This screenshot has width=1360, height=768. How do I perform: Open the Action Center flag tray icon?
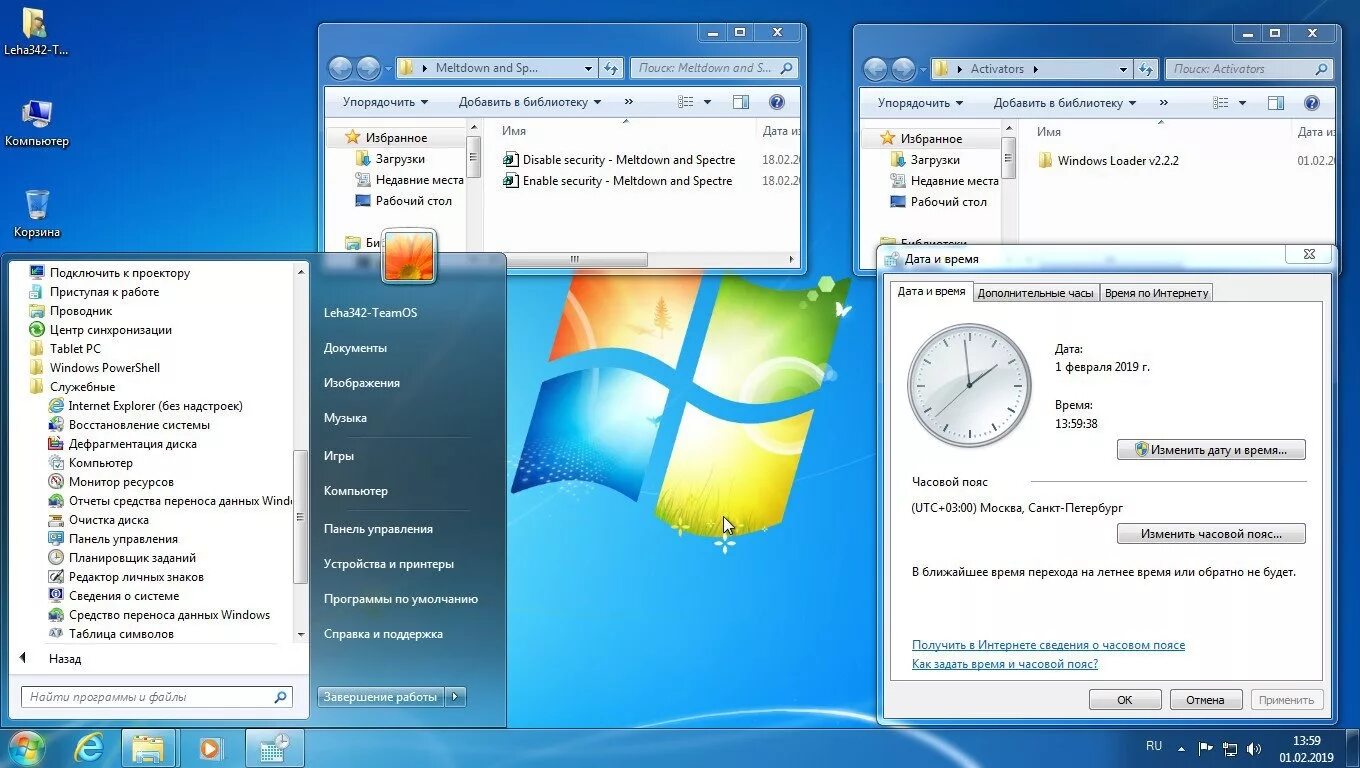point(1205,748)
